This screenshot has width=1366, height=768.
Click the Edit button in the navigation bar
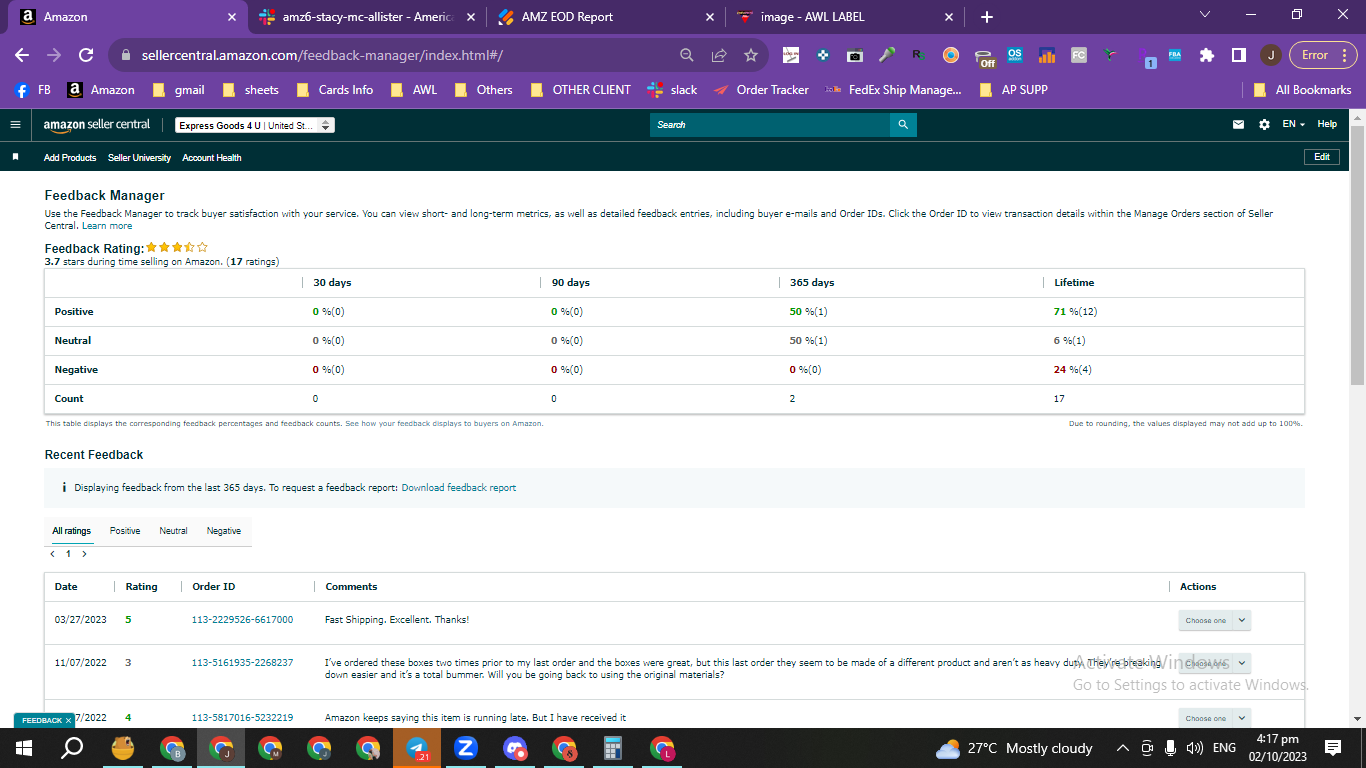(1322, 157)
